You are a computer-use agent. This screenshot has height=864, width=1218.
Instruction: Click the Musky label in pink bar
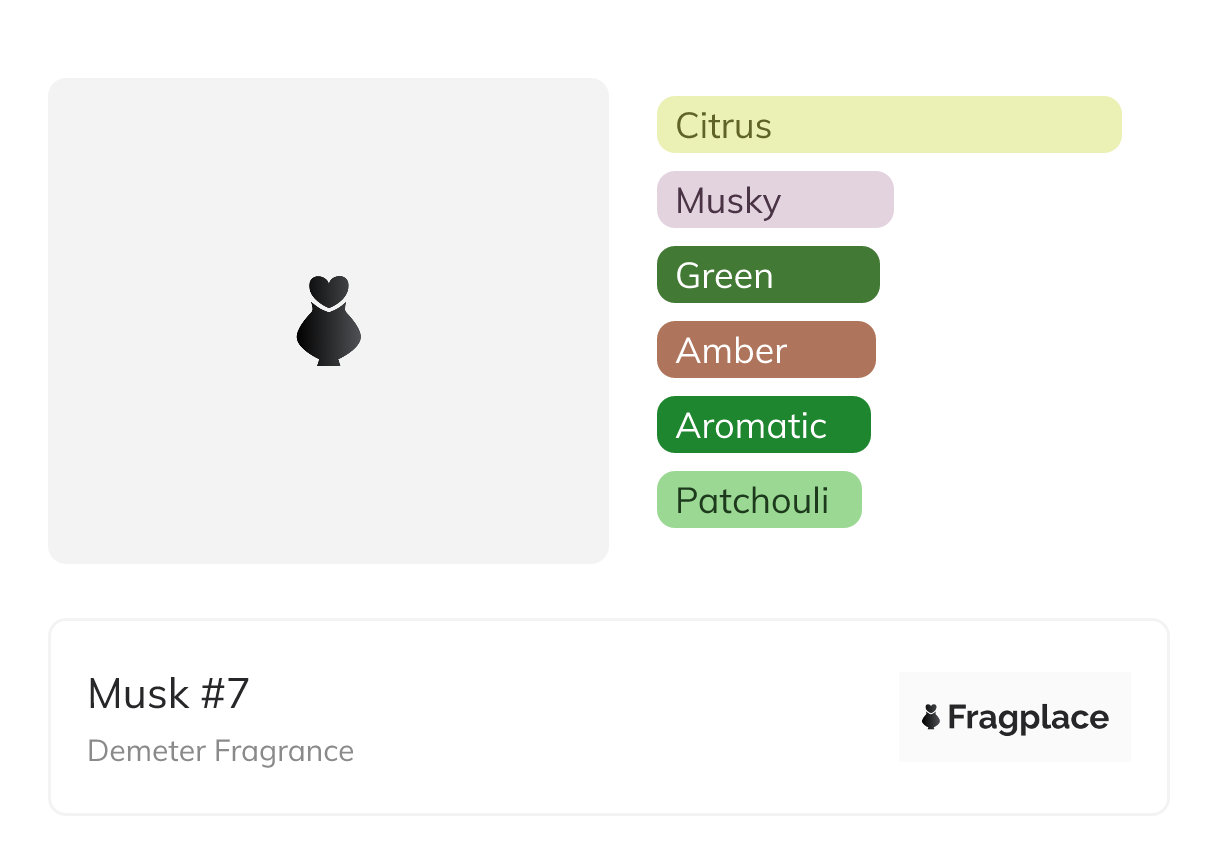click(x=727, y=201)
